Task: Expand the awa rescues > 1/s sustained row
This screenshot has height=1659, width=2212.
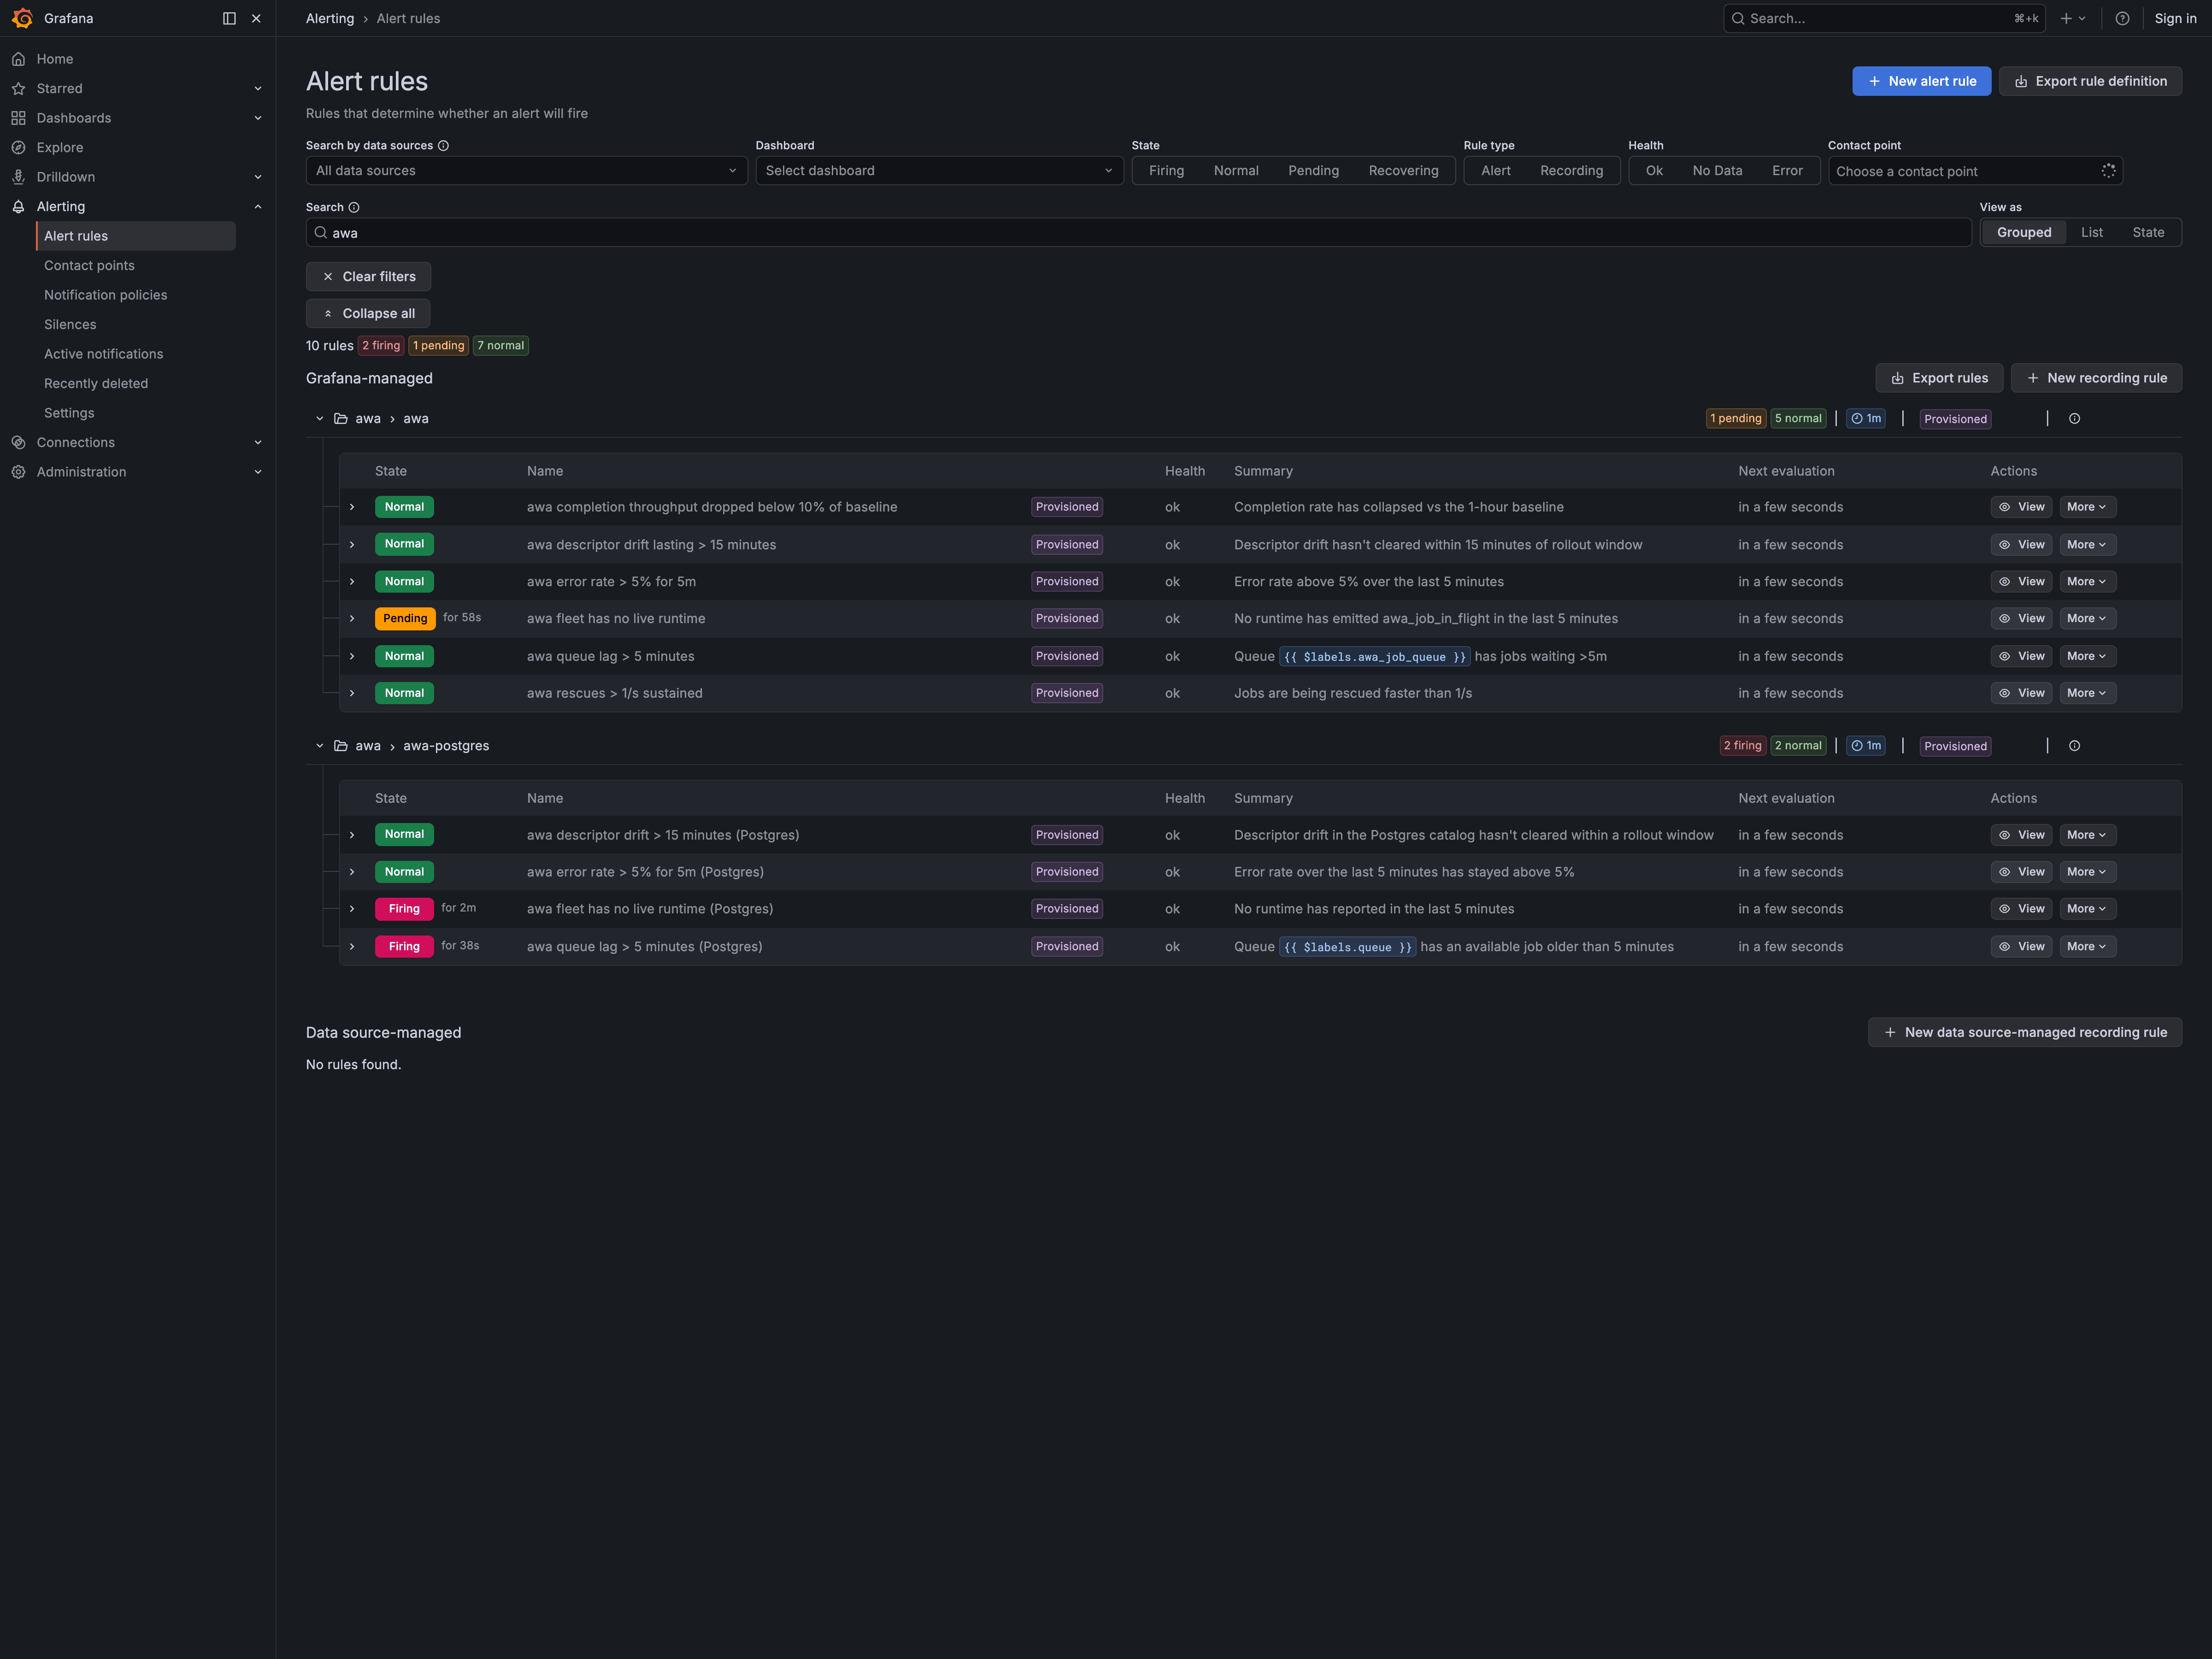Action: pyautogui.click(x=352, y=693)
